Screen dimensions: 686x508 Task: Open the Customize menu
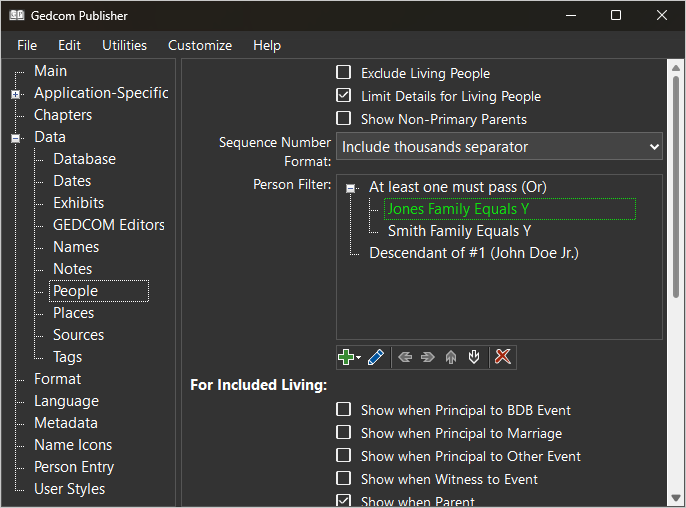200,46
